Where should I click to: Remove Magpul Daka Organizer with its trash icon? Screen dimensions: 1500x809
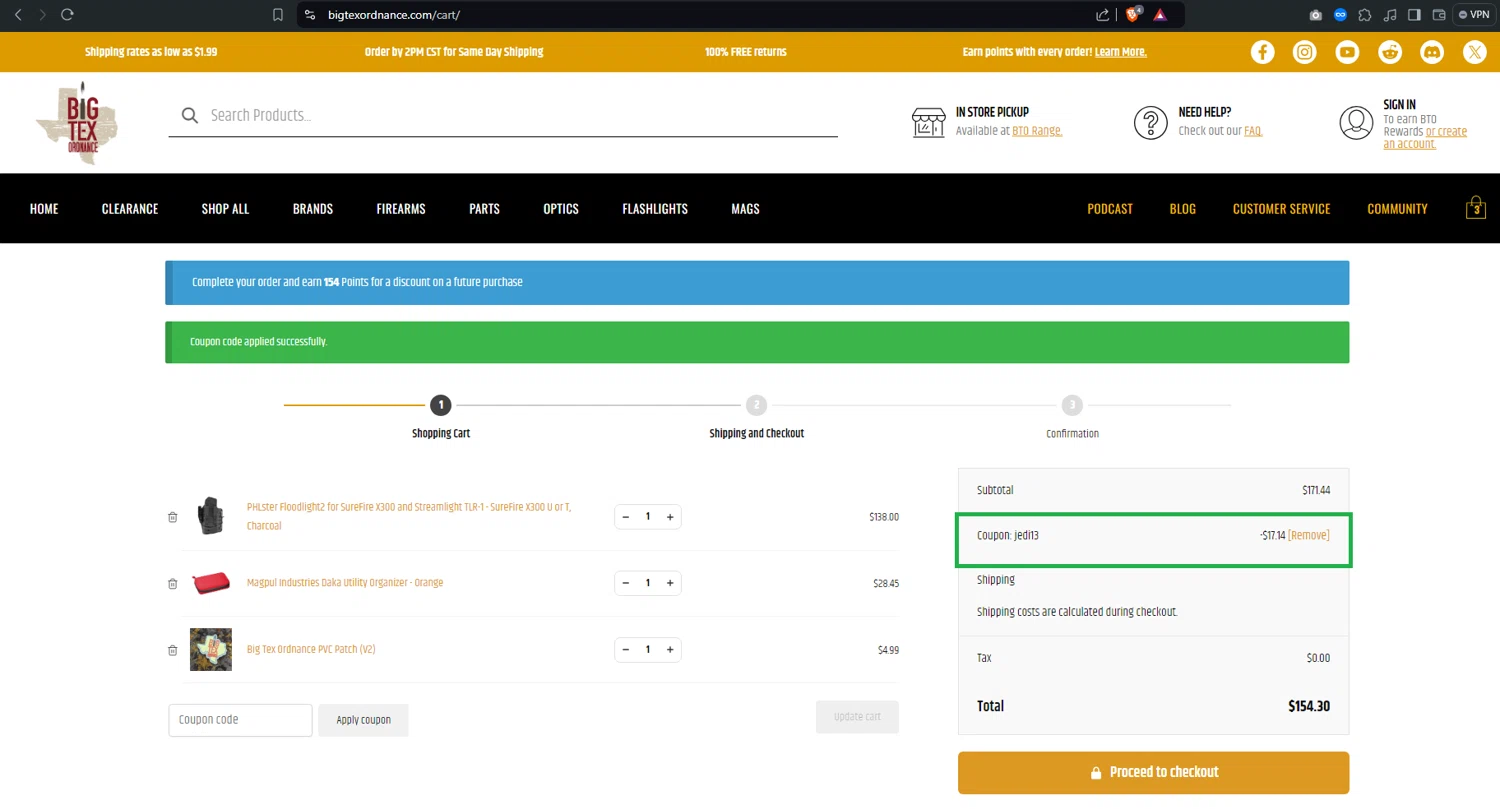(x=173, y=583)
